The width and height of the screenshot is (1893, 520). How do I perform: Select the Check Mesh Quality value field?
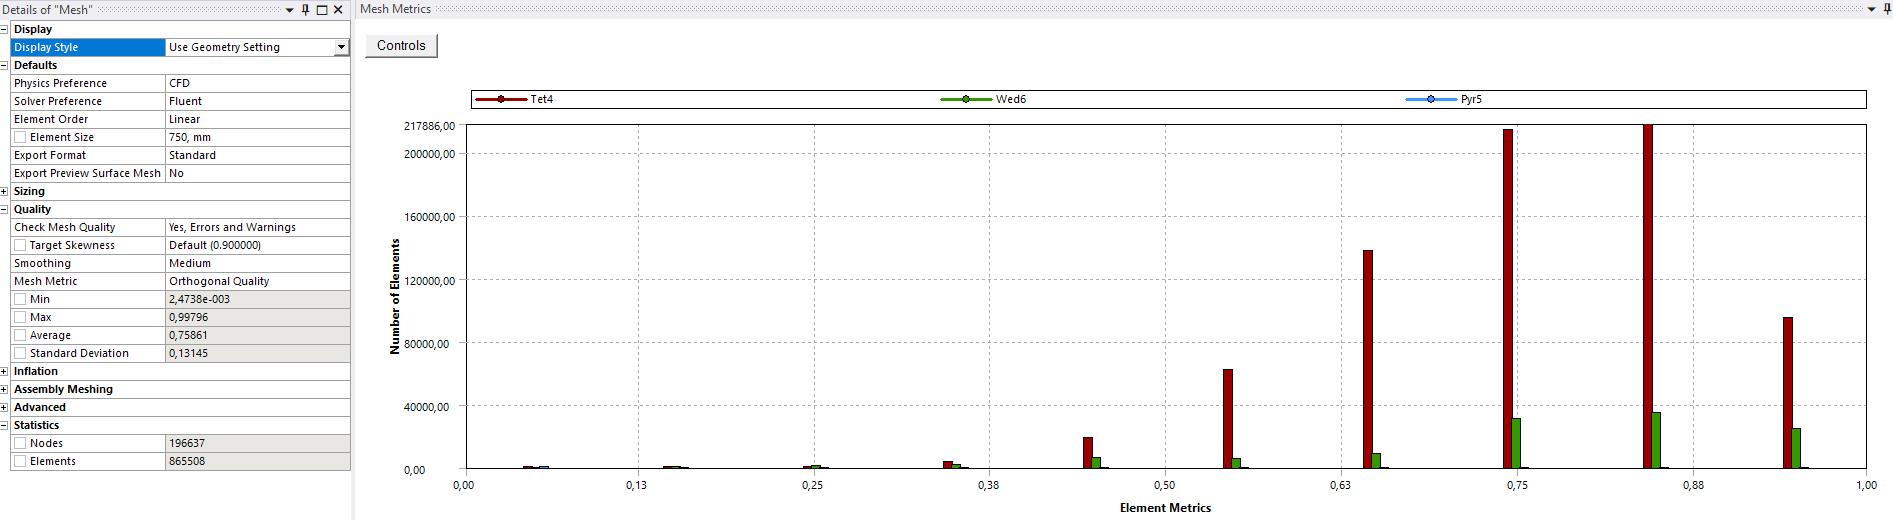click(257, 227)
